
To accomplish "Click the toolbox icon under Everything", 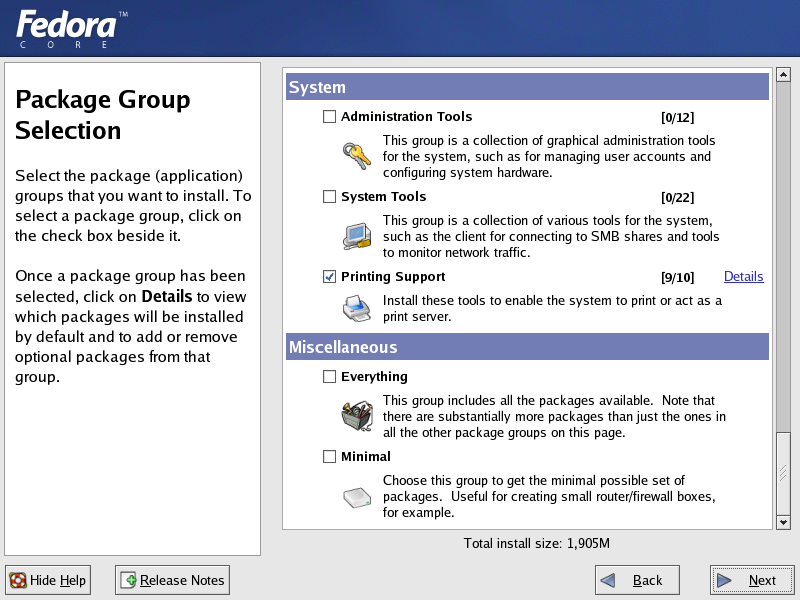I will 357,416.
